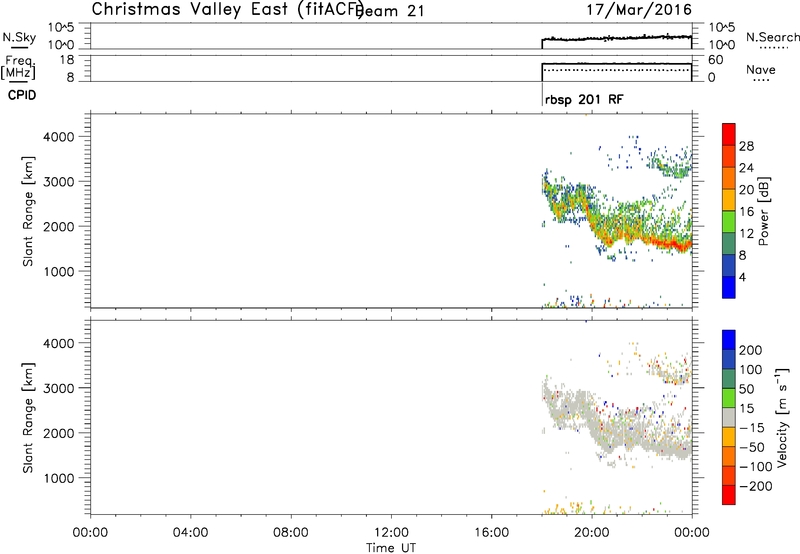Click '1000' on velocity panel range axis

(x=58, y=478)
